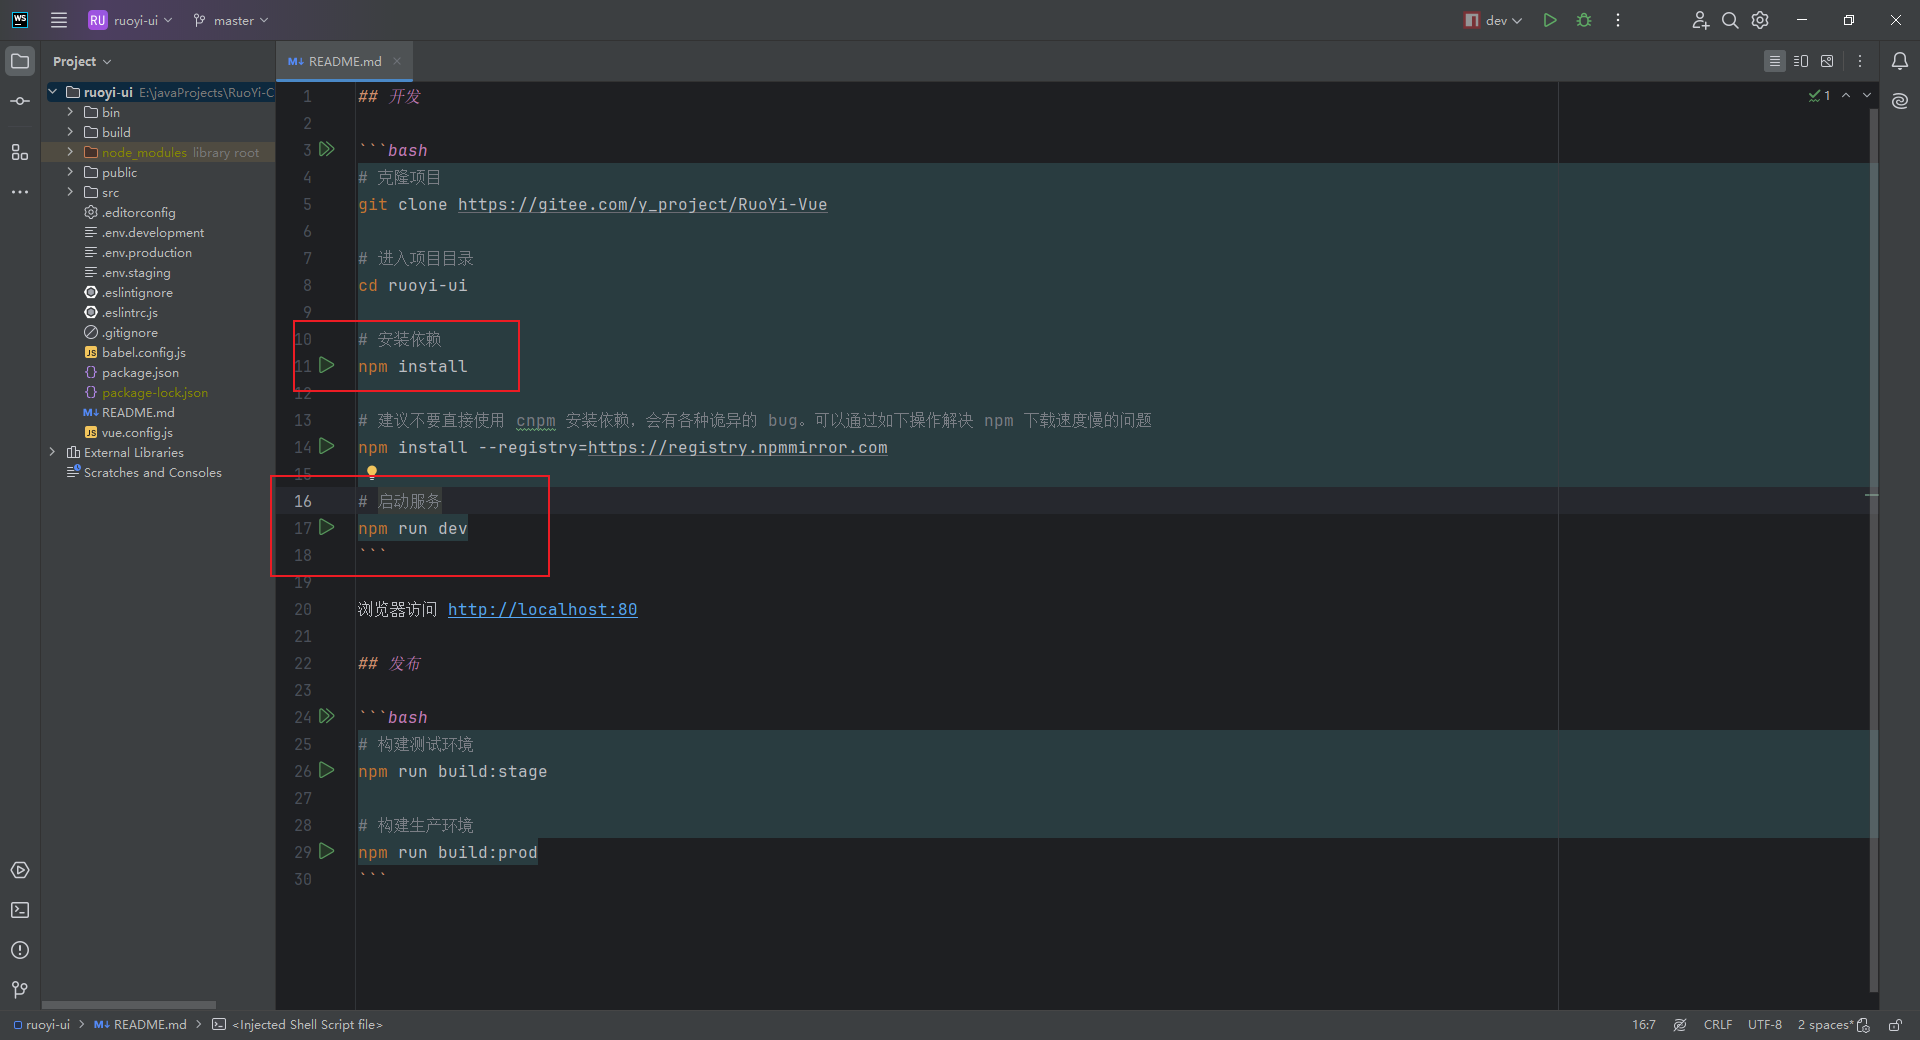1920x1040 pixels.
Task: Expand the src folder
Action: pyautogui.click(x=70, y=192)
